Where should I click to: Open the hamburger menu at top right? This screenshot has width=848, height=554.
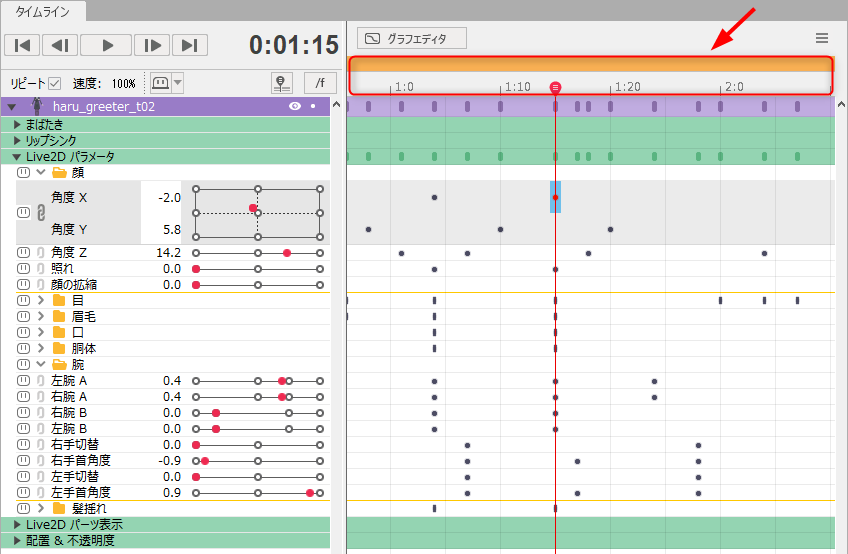click(822, 38)
